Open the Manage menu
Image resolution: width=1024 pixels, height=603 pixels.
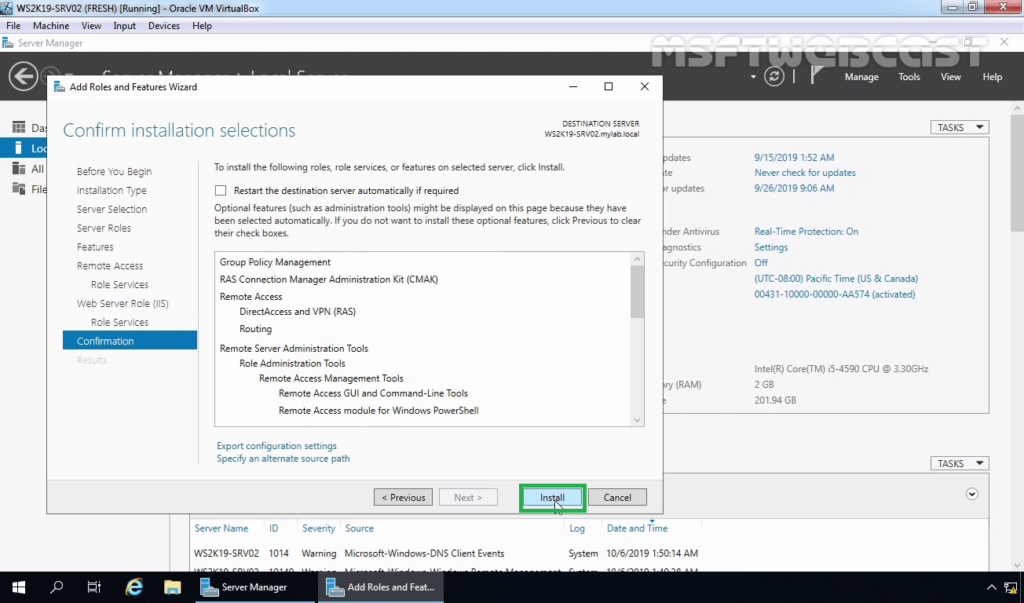pos(861,77)
